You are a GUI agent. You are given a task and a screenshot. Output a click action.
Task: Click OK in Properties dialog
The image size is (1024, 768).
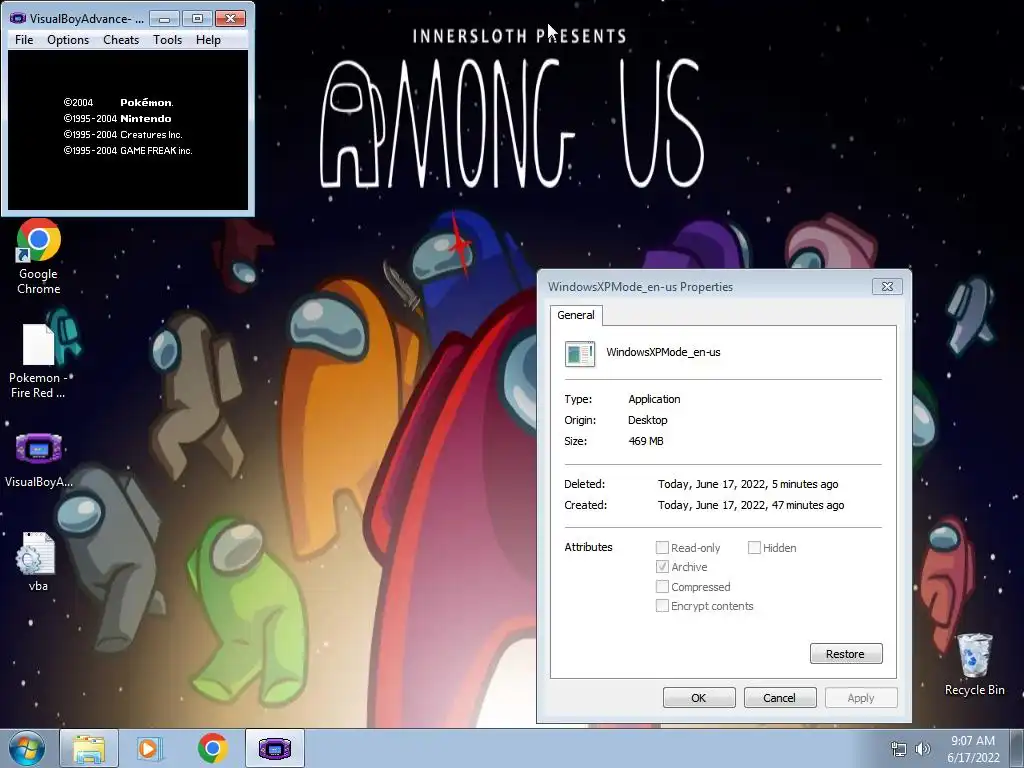pos(699,697)
